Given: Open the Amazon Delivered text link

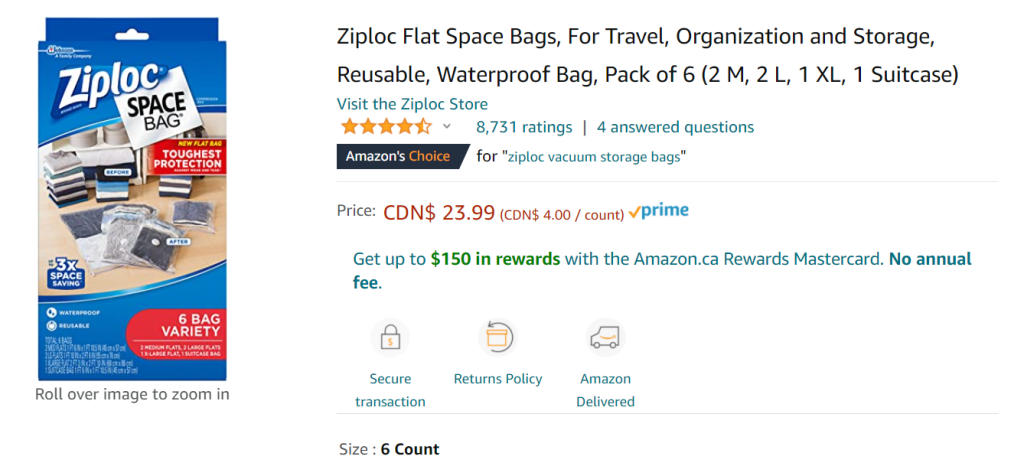Looking at the screenshot, I should 605,390.
